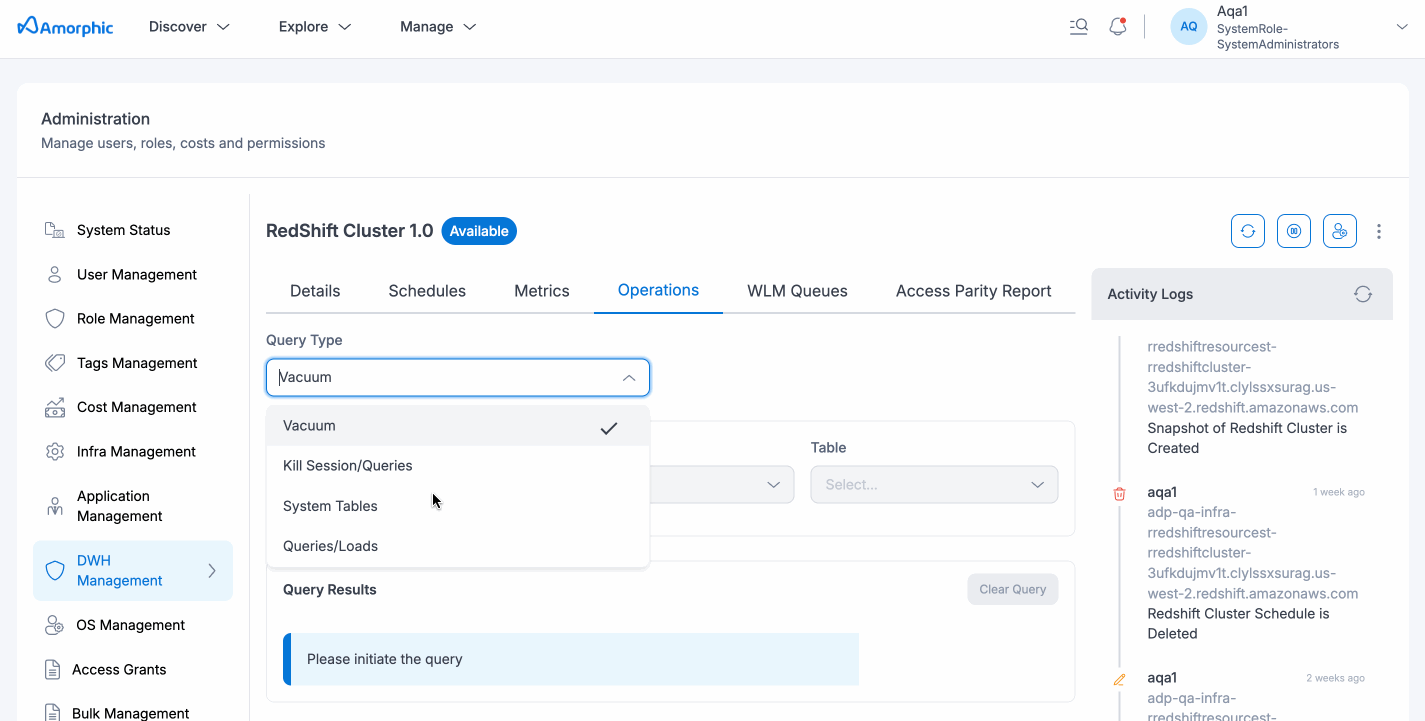Image resolution: width=1425 pixels, height=721 pixels.
Task: Switch to the Schedules tab
Action: (x=427, y=291)
